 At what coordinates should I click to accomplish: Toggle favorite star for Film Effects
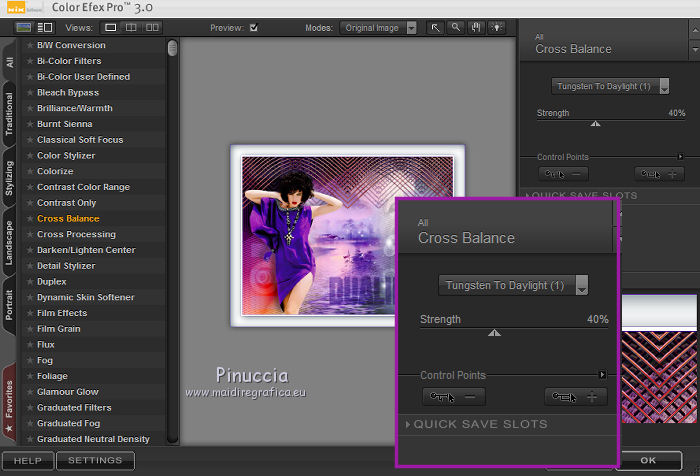[x=29, y=313]
